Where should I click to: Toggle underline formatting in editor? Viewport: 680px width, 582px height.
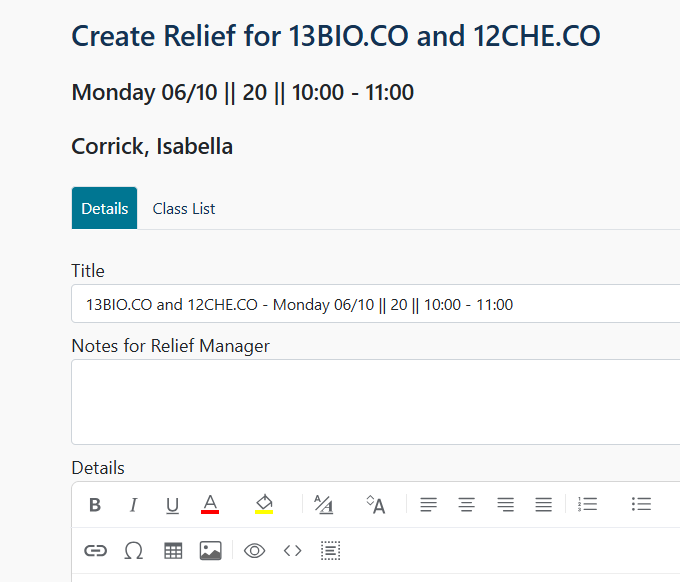click(172, 505)
